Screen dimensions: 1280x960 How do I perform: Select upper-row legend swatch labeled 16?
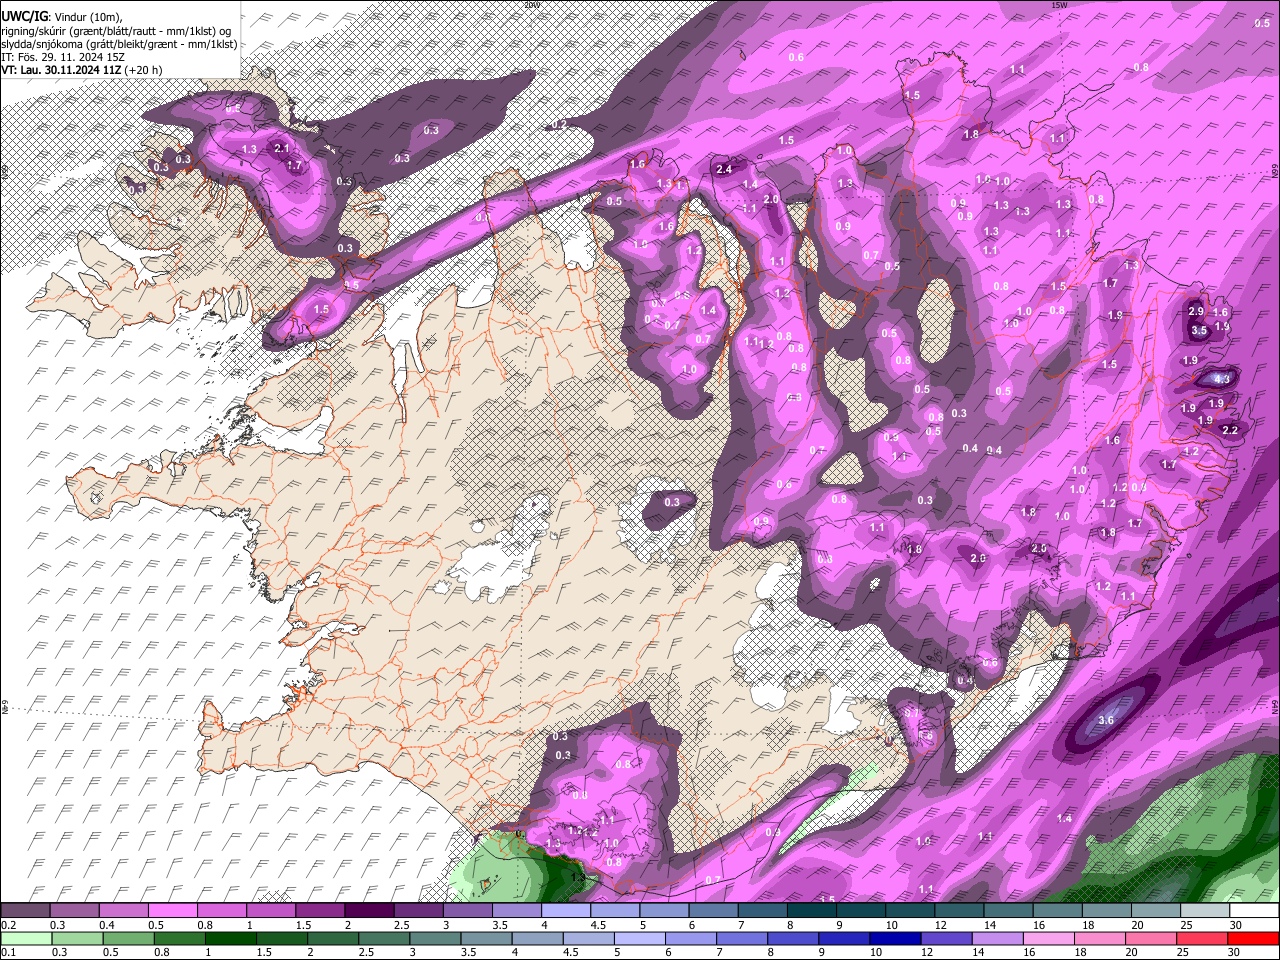(1058, 911)
